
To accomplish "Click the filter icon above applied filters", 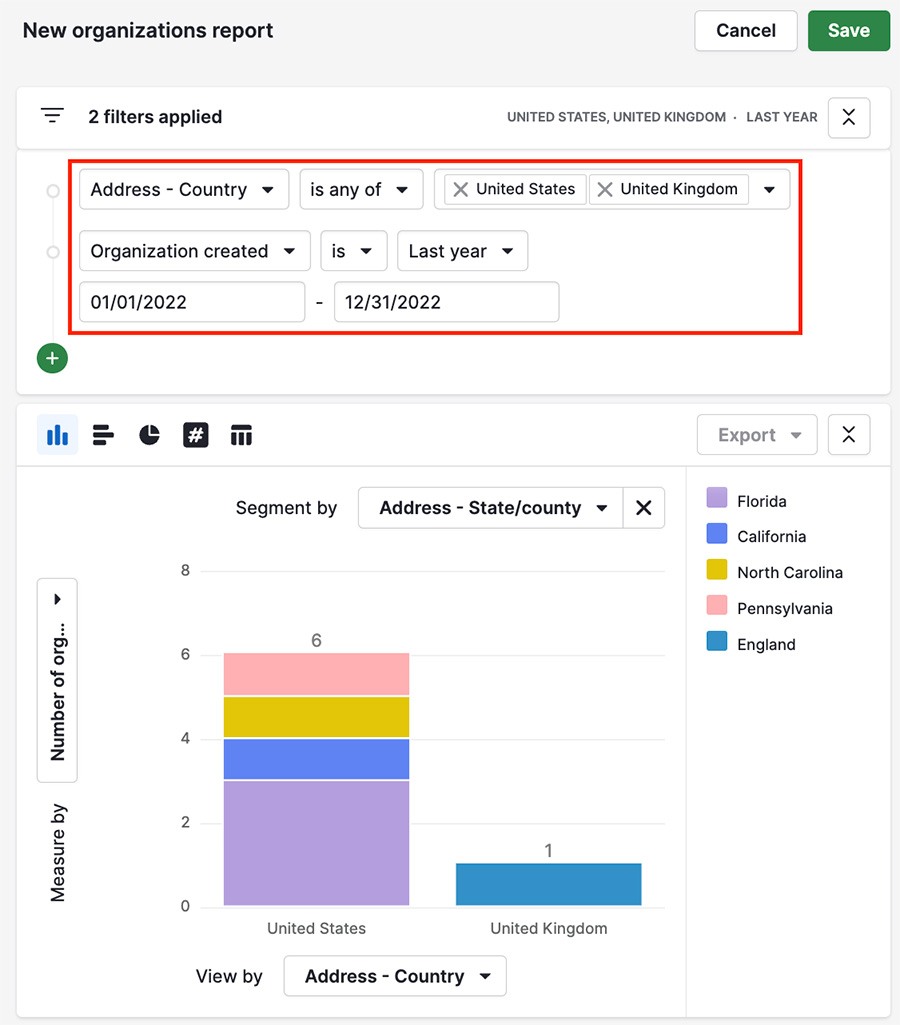I will pyautogui.click(x=51, y=115).
